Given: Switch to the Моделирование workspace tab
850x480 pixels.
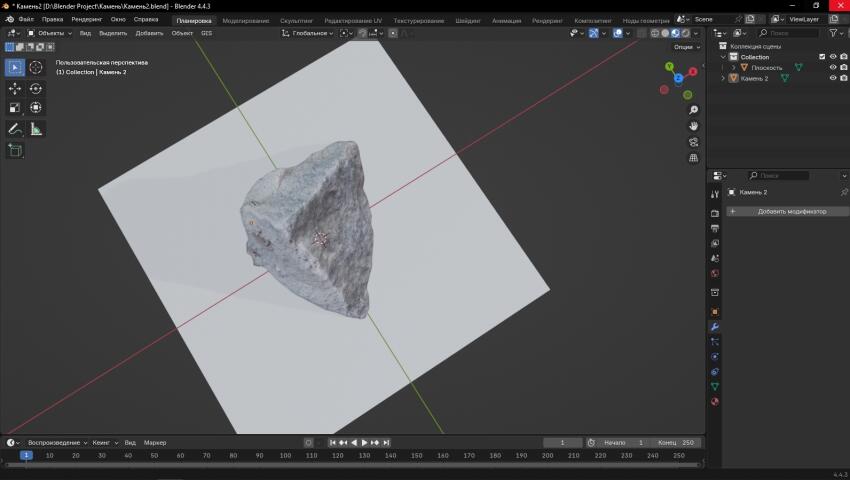Looking at the screenshot, I should (246, 21).
